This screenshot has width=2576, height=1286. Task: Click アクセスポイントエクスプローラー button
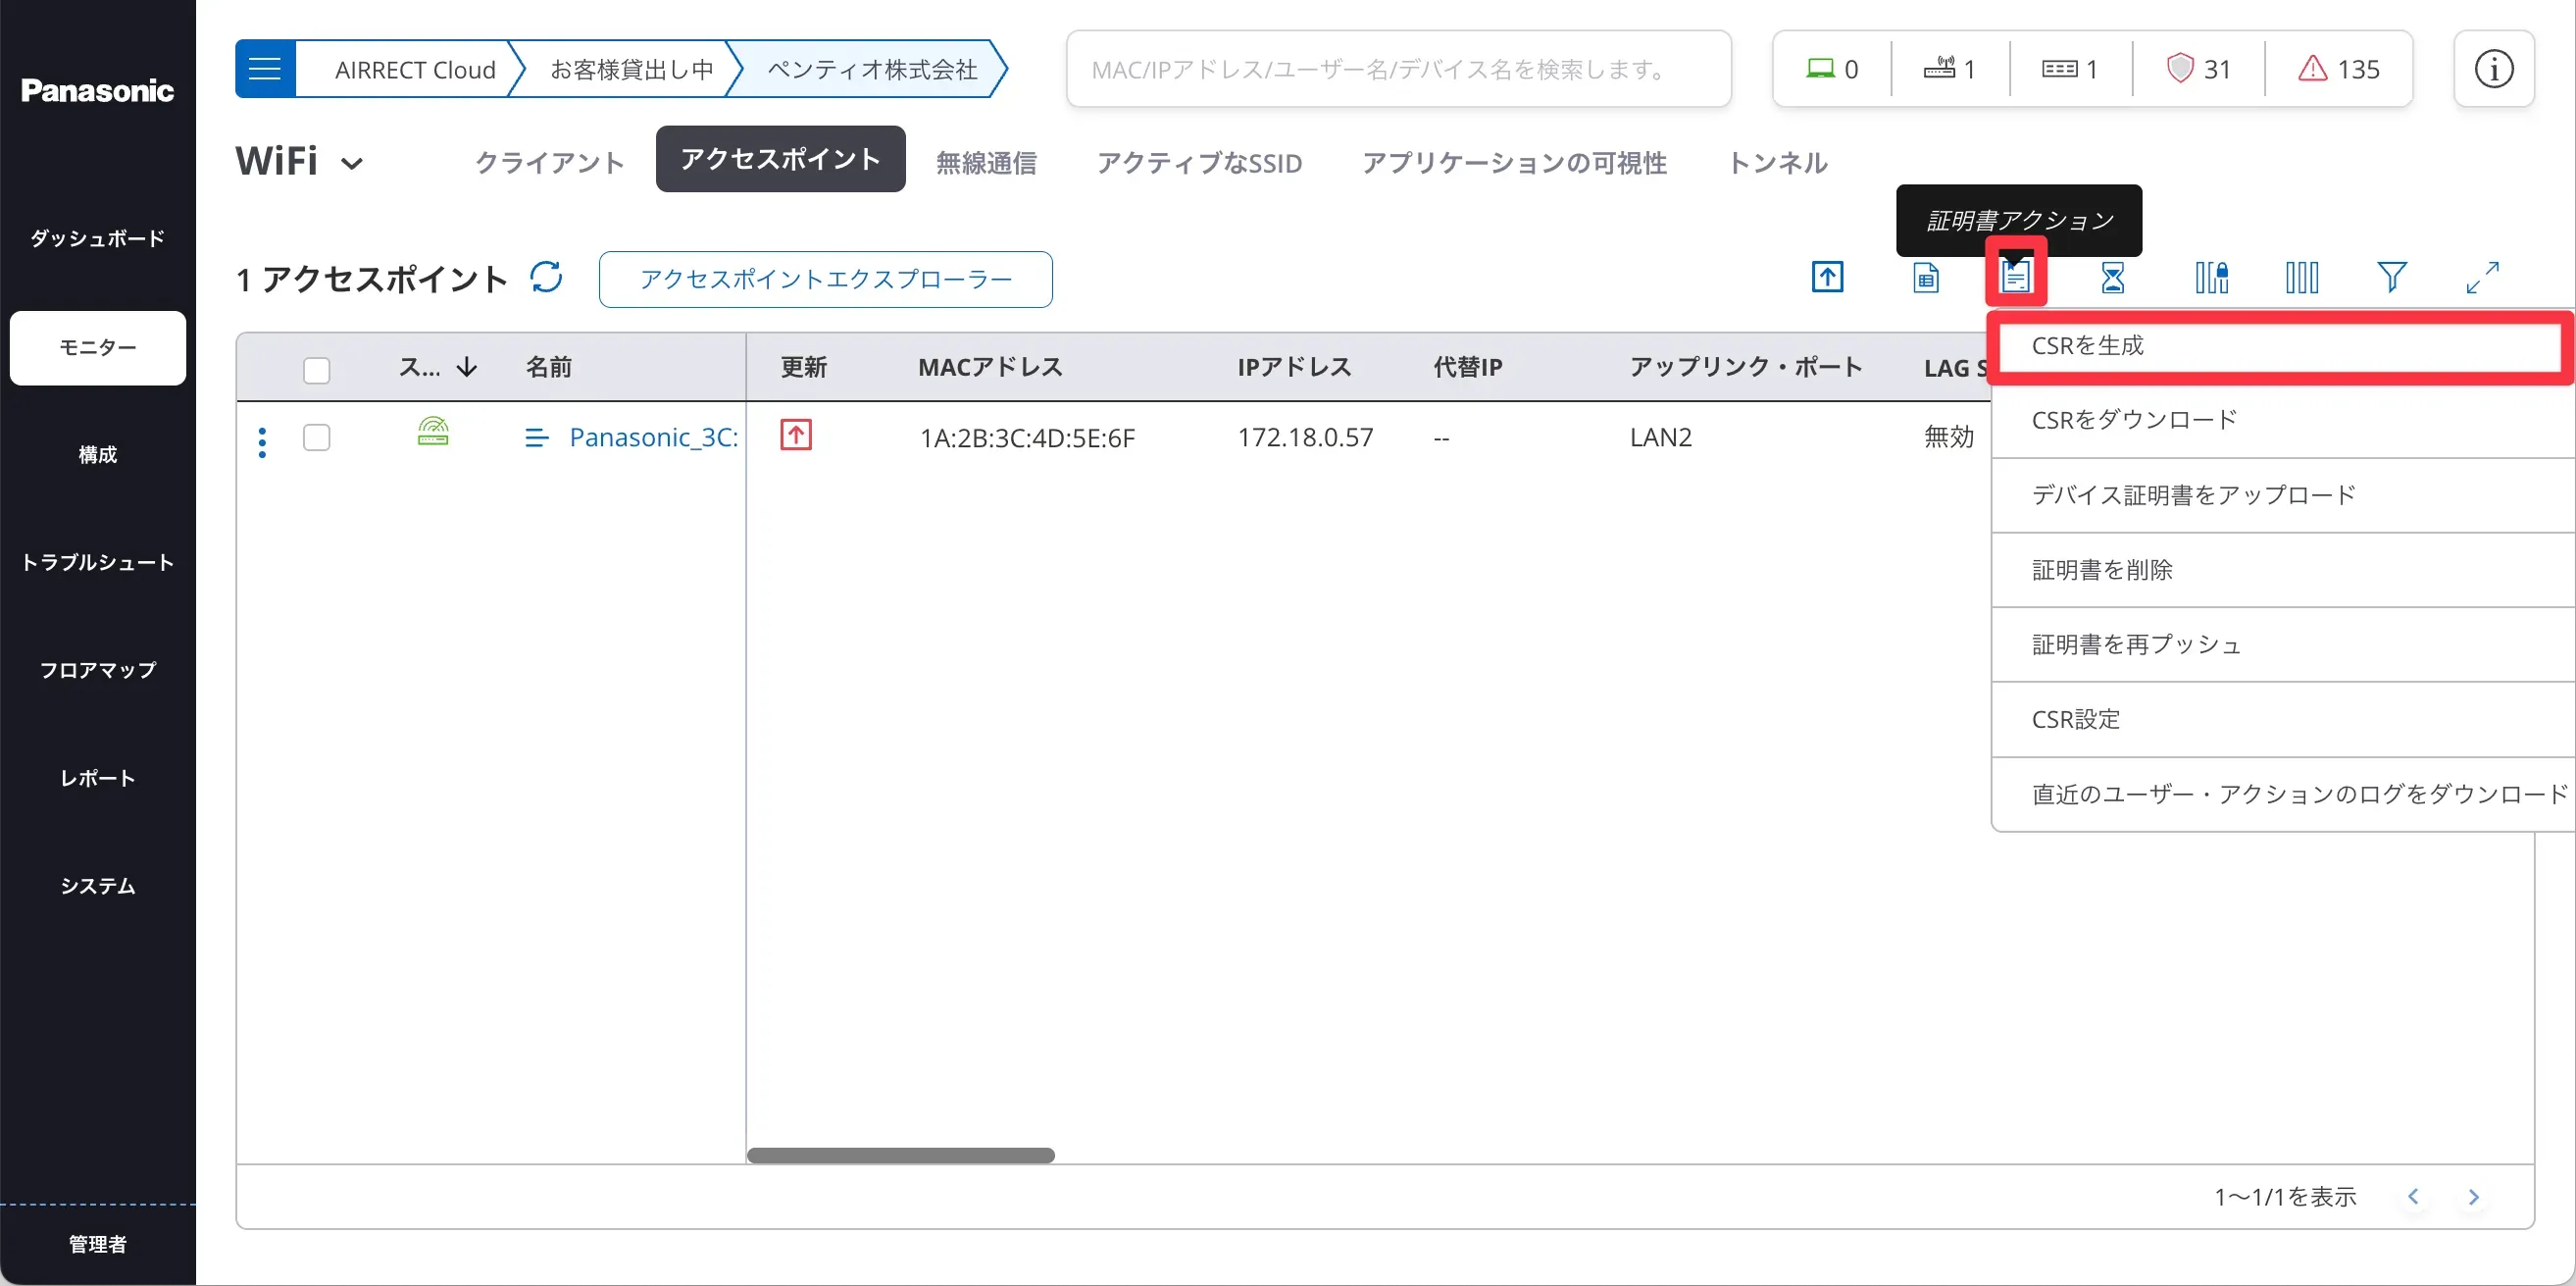(825, 279)
